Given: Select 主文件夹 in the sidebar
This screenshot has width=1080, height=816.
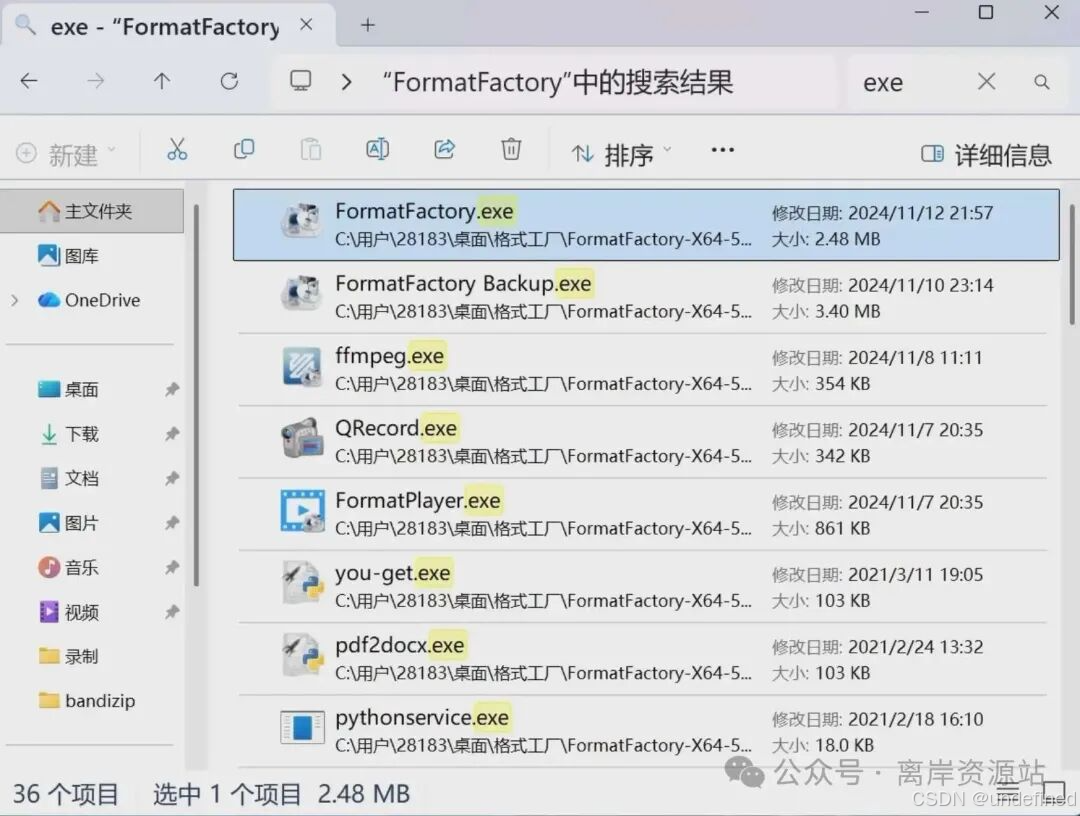Looking at the screenshot, I should [85, 211].
